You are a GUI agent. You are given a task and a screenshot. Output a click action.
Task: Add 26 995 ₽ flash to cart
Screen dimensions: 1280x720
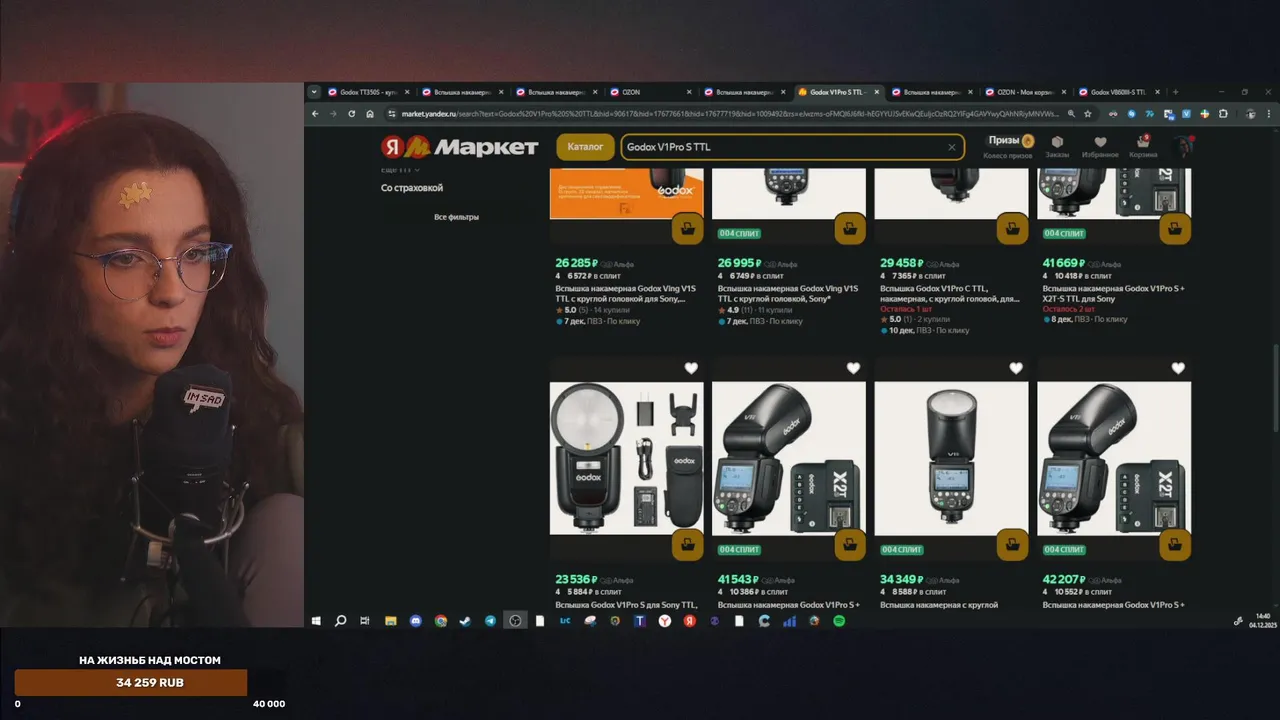point(850,228)
